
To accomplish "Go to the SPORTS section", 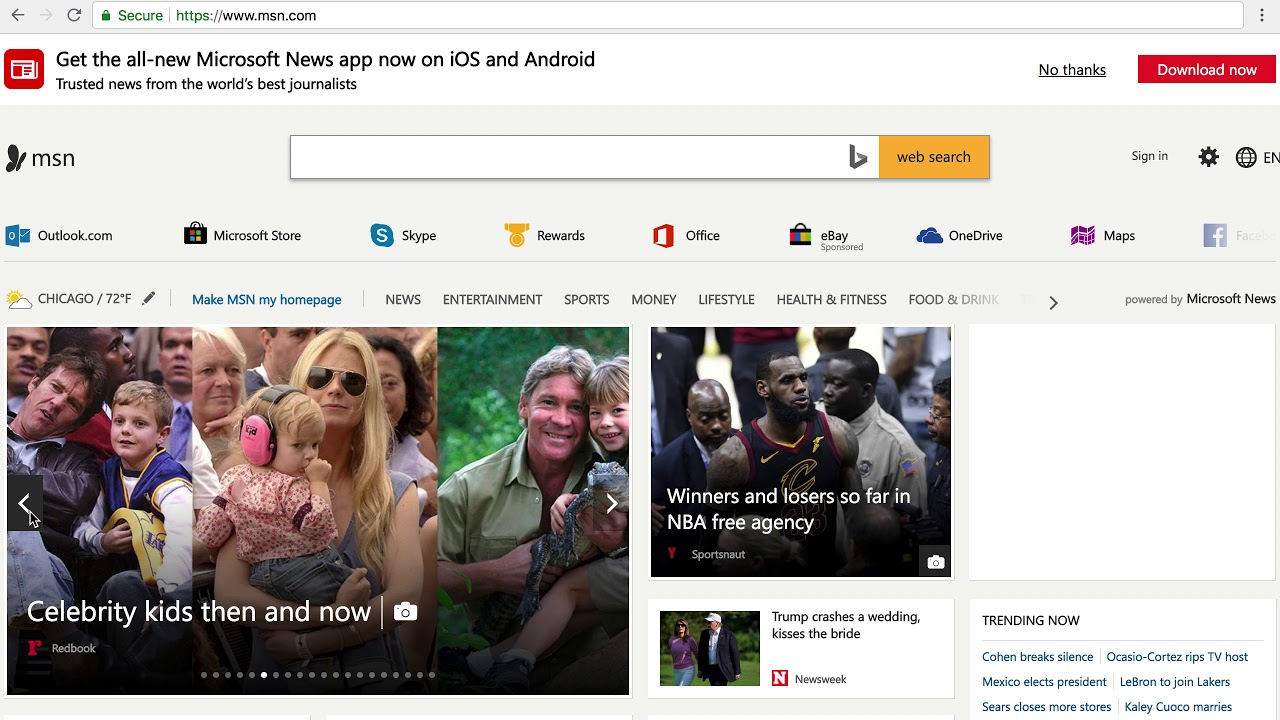I will pos(586,299).
